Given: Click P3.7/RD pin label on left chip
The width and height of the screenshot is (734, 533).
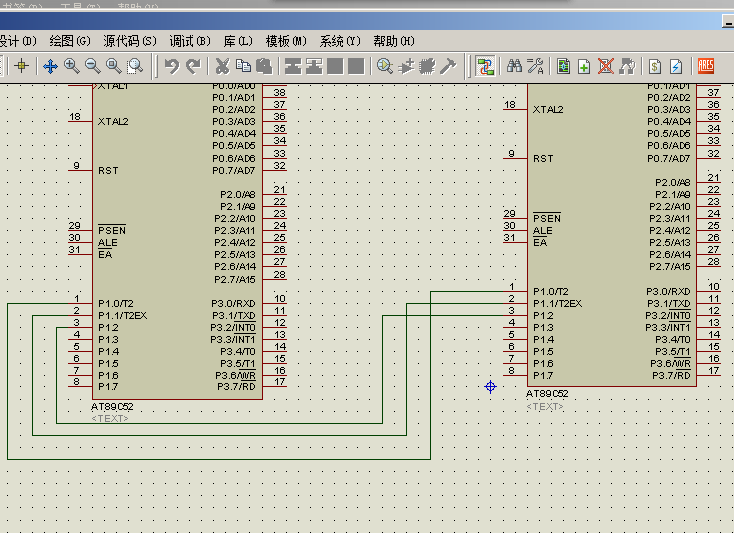Looking at the screenshot, I should point(236,387).
